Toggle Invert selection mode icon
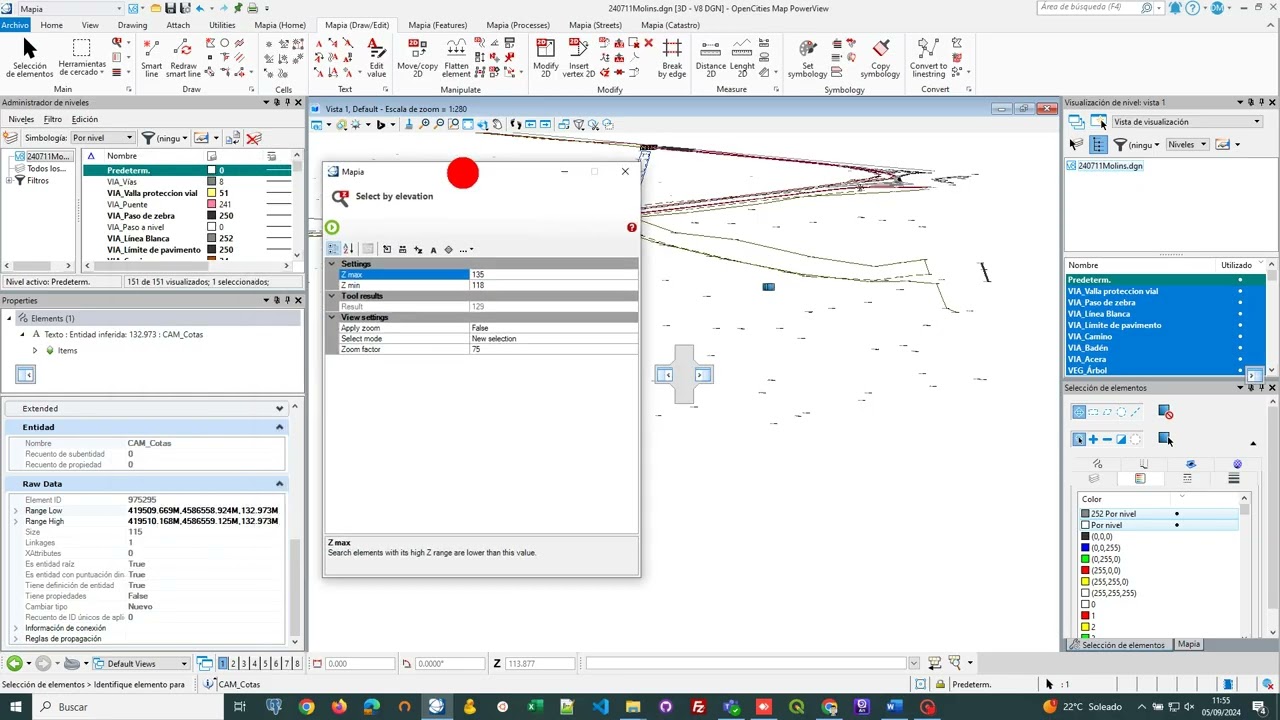The image size is (1280, 720). point(1121,439)
